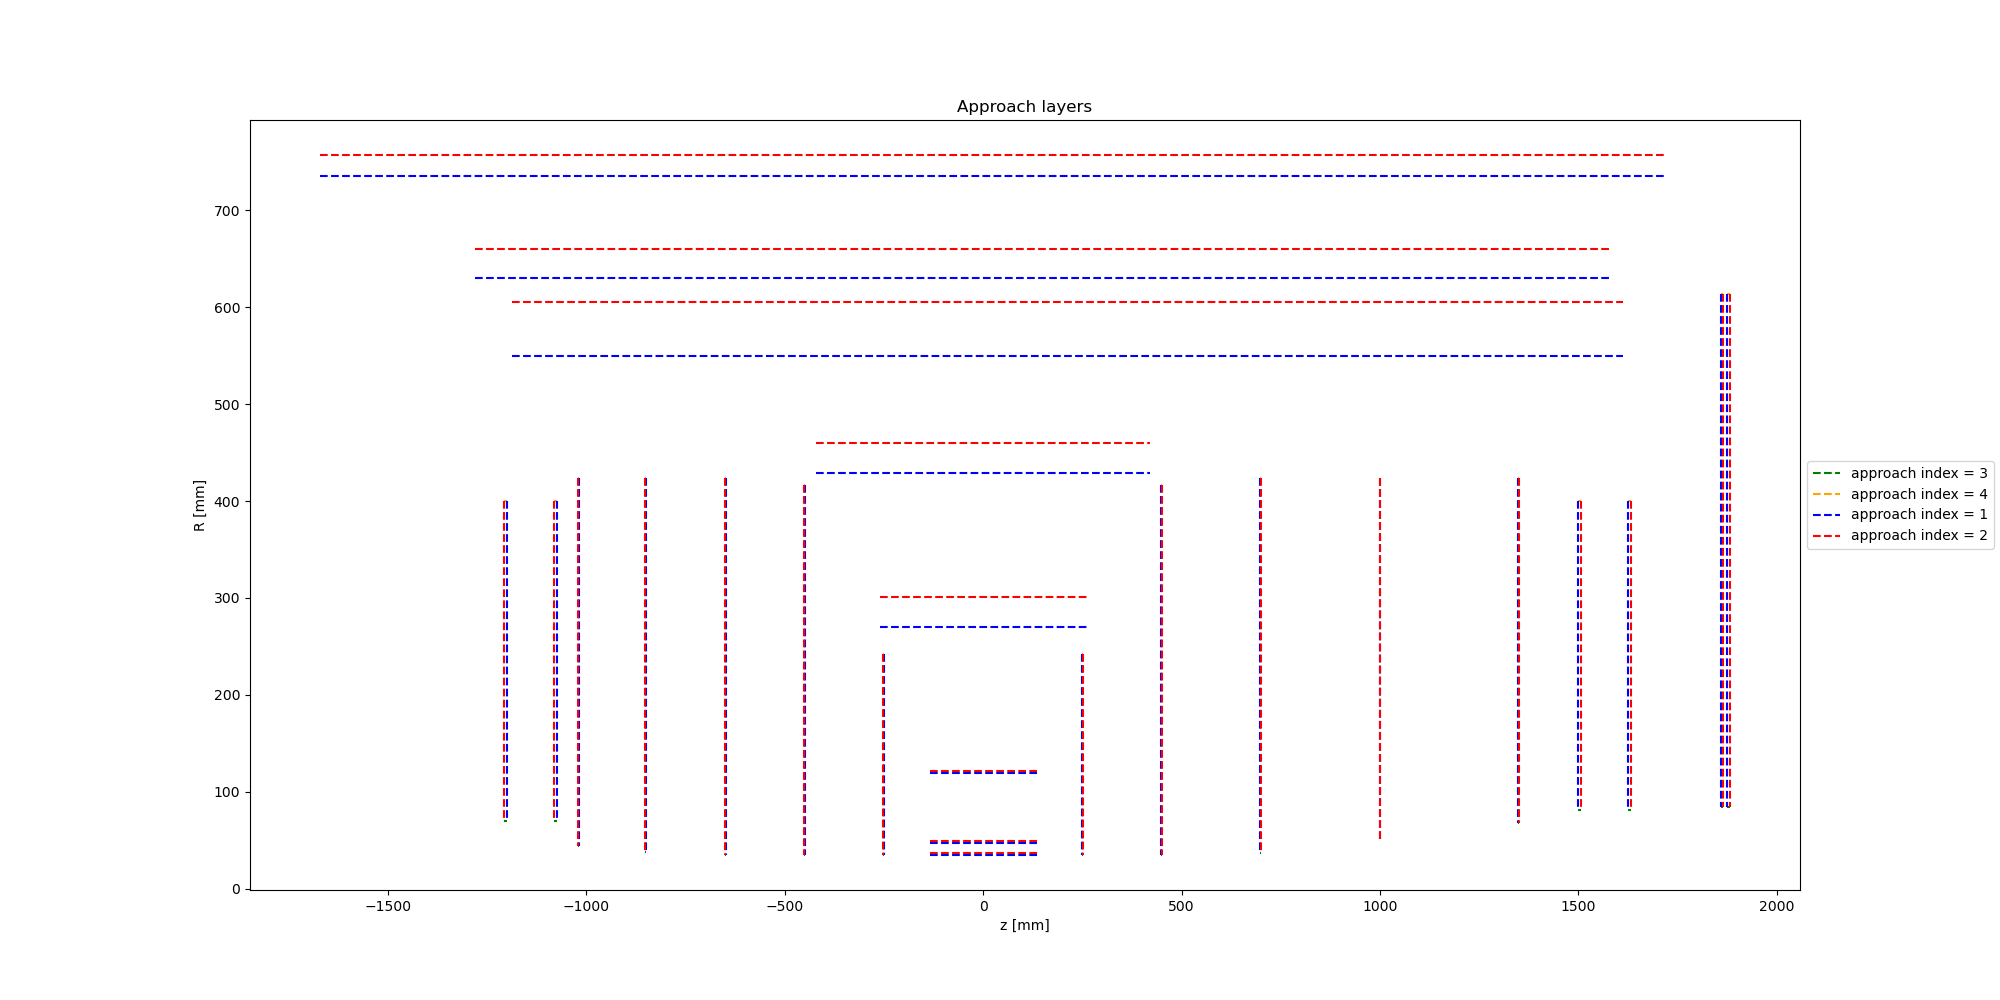
Task: Click the red horizontal dashed line at R=300
Action: [983, 597]
